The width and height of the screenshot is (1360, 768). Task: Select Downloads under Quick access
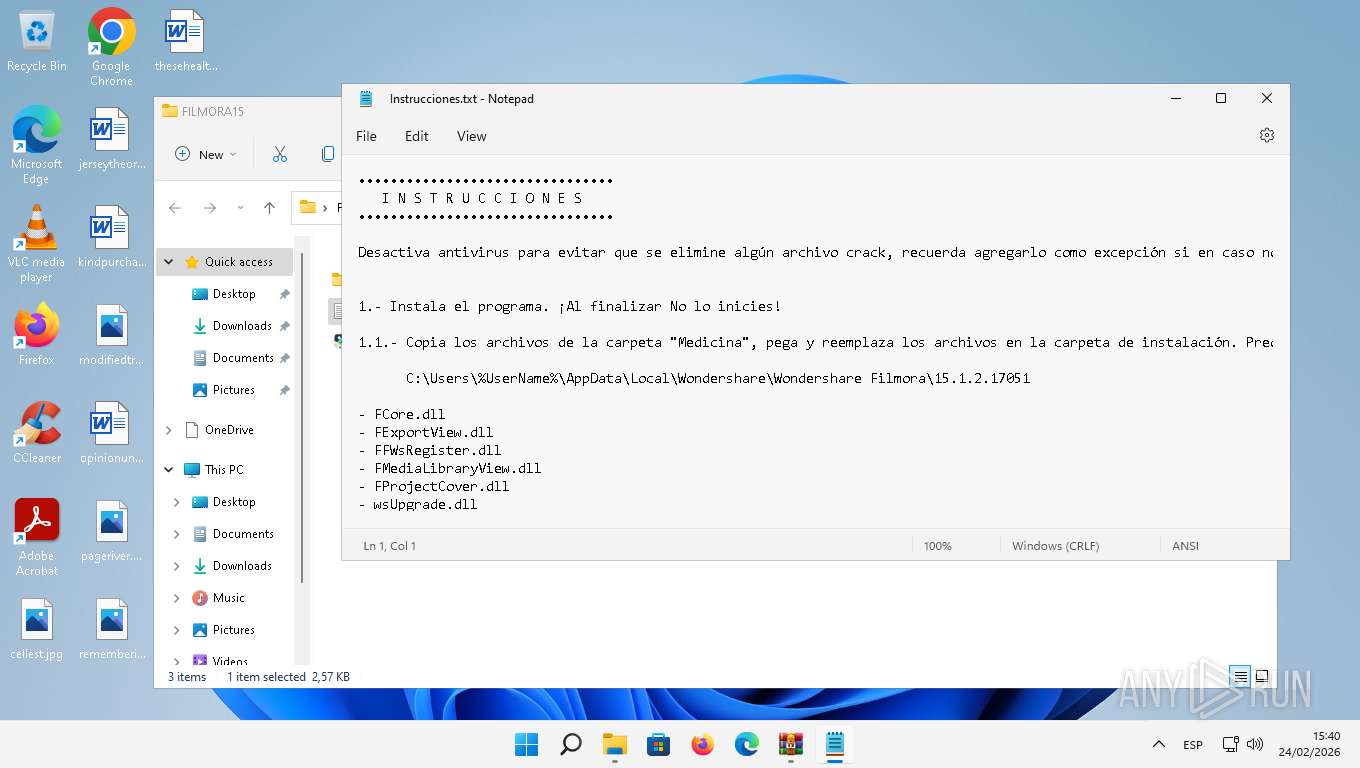click(242, 326)
